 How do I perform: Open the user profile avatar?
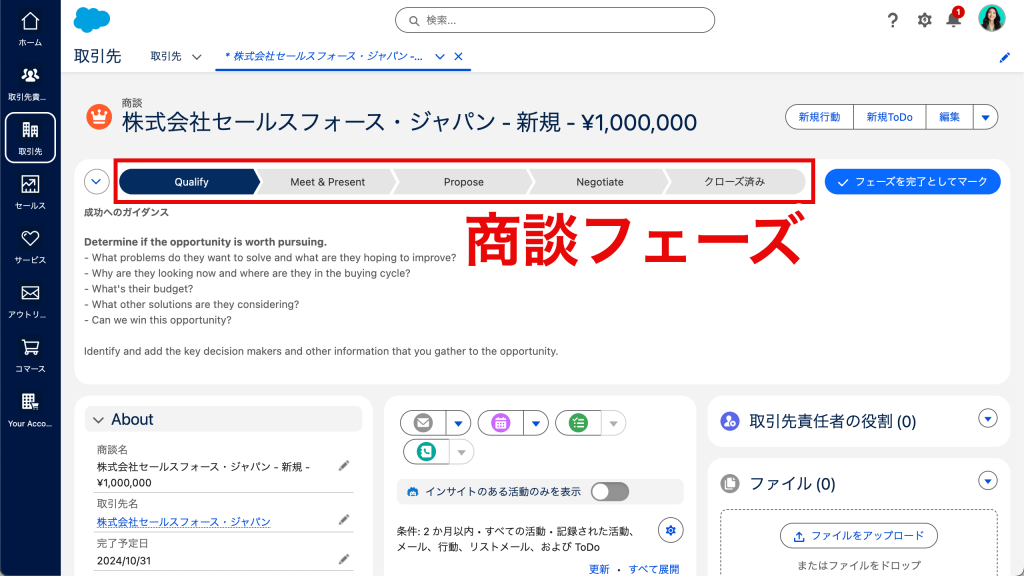point(991,18)
